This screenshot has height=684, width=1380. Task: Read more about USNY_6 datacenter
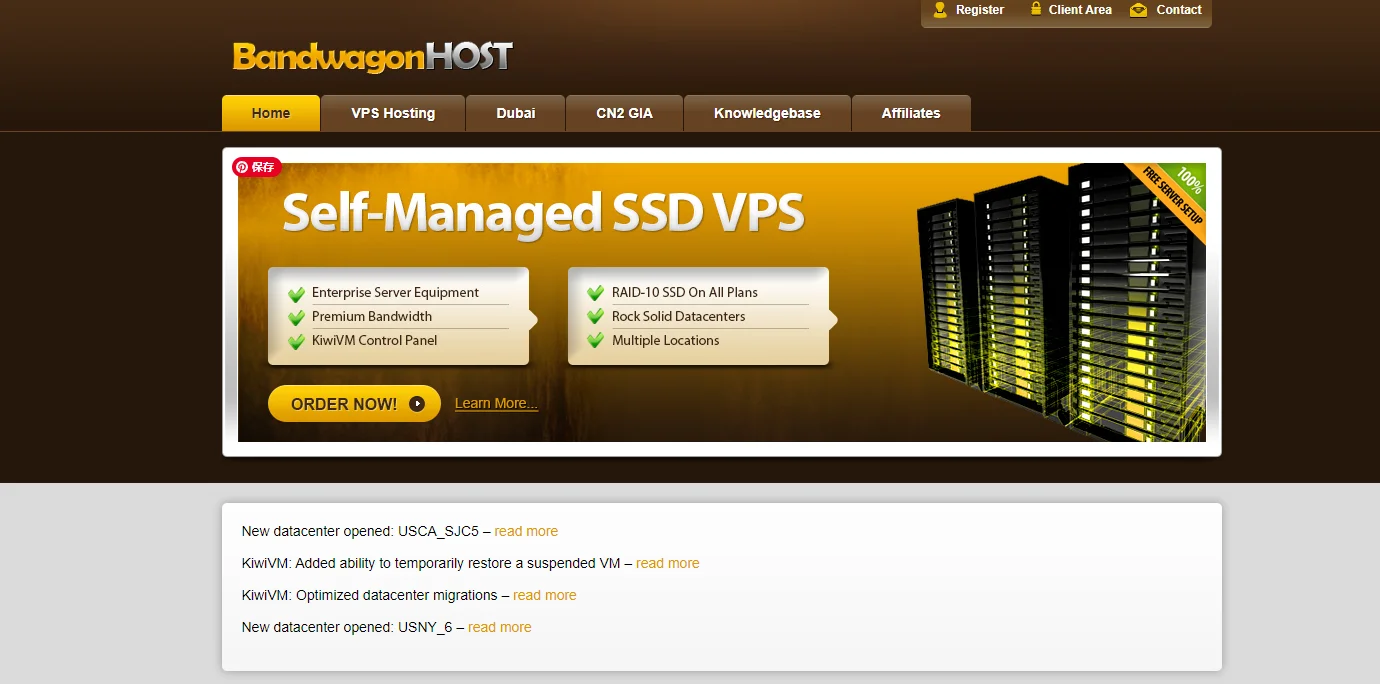[500, 627]
